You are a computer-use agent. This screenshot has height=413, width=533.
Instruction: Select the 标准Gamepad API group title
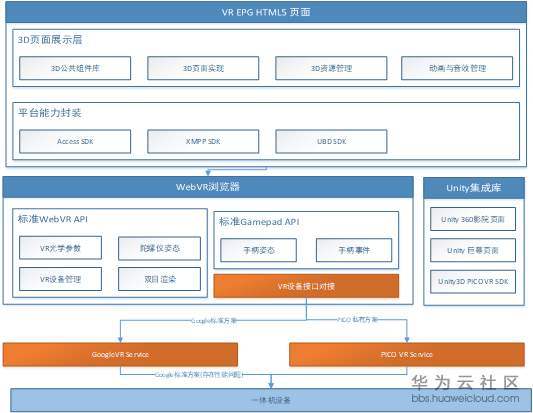[x=259, y=222]
